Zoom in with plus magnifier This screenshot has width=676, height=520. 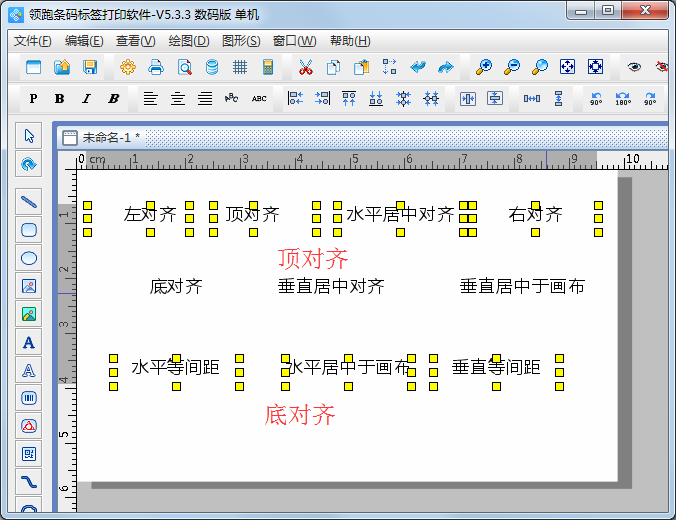click(484, 67)
